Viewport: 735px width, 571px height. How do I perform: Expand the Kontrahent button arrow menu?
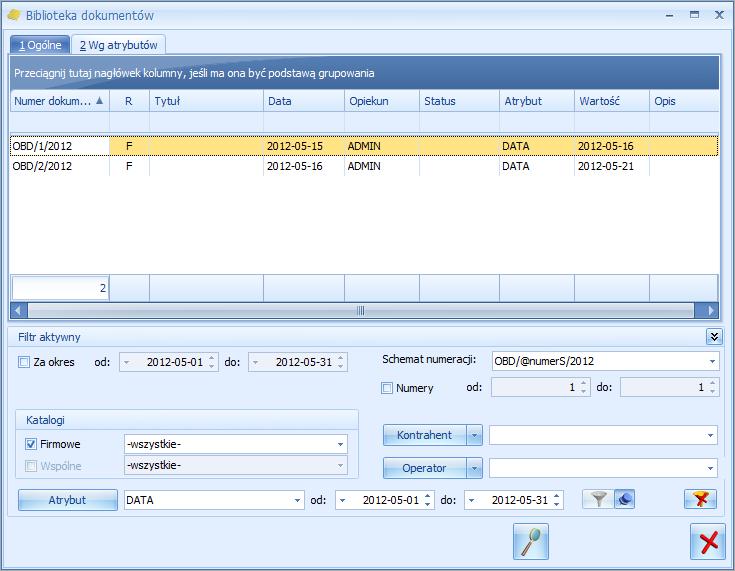click(x=474, y=435)
